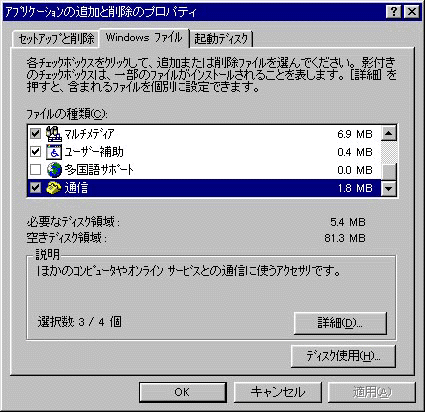
Task: Toggle the 通信 checkbox
Action: (35, 188)
